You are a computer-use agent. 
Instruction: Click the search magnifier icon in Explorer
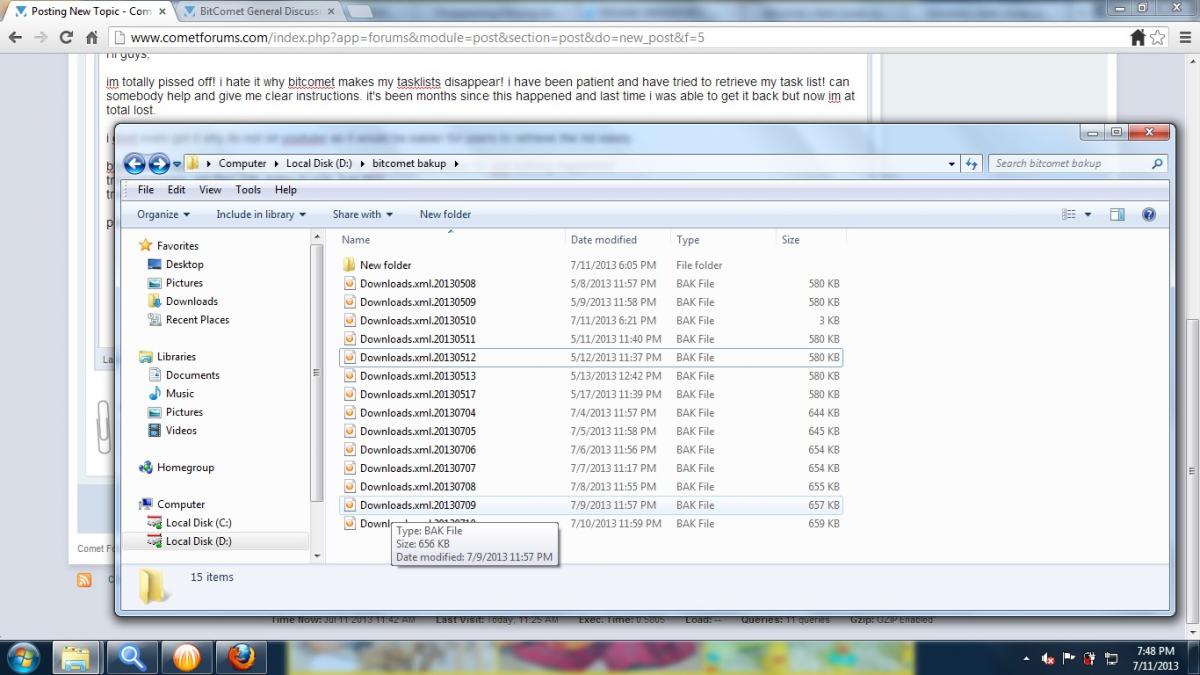pos(1158,163)
